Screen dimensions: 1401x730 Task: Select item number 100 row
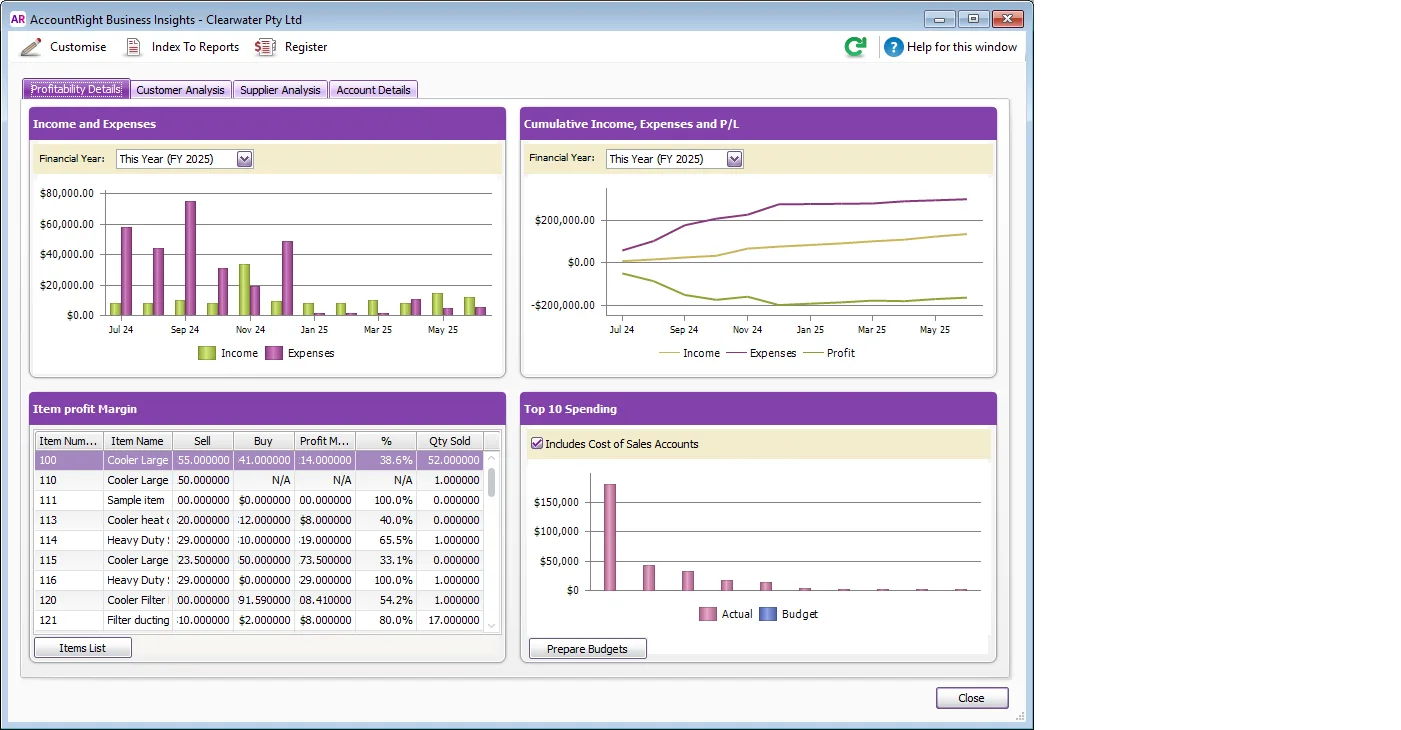[259, 460]
